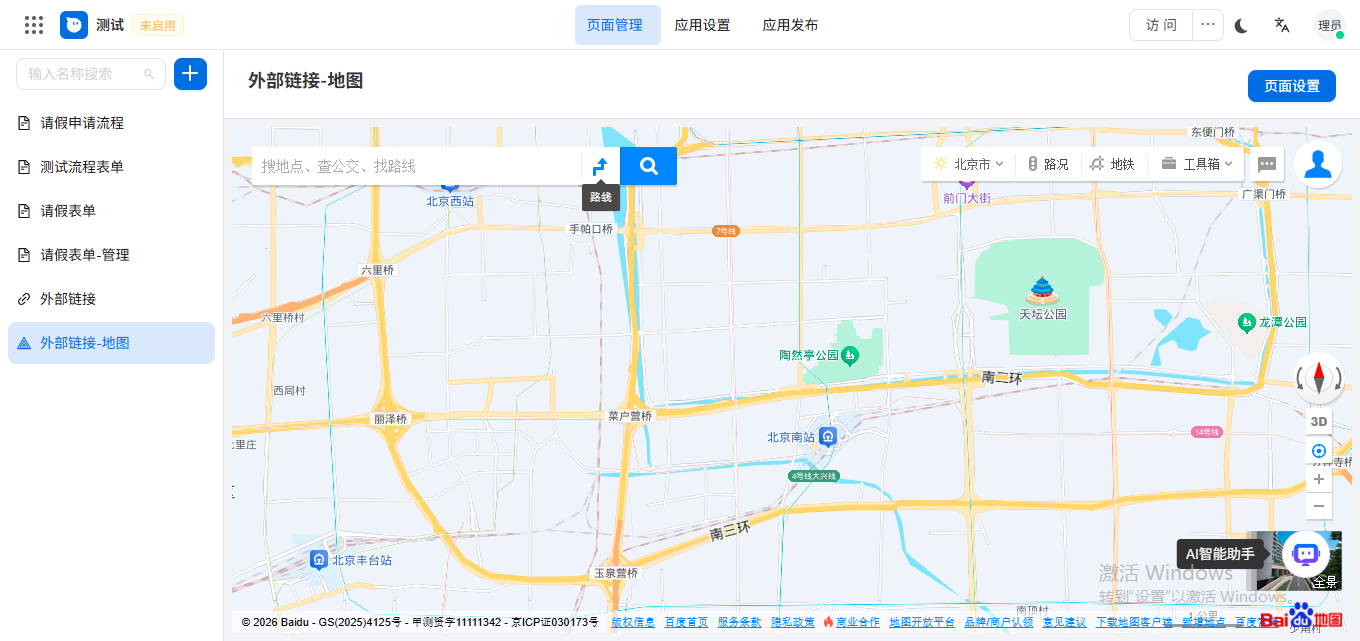Click the 4号线大兴线 subway label
1360x641 pixels.
coord(813,476)
